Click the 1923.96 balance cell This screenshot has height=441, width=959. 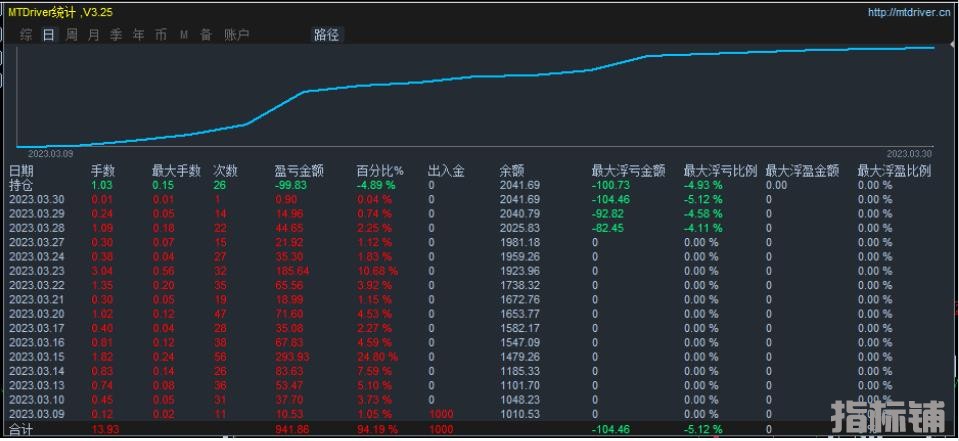[x=520, y=271]
